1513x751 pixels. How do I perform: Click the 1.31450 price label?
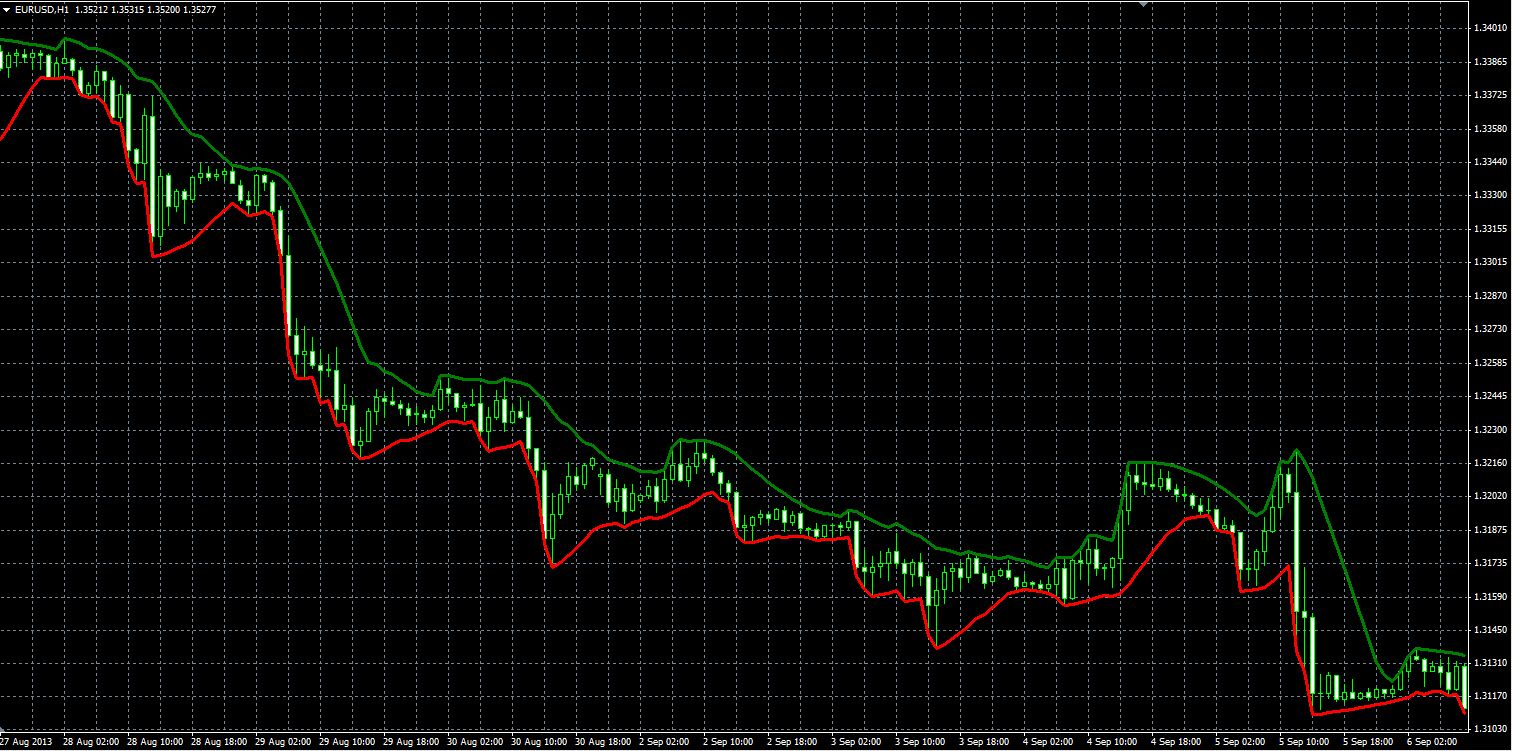[1491, 630]
